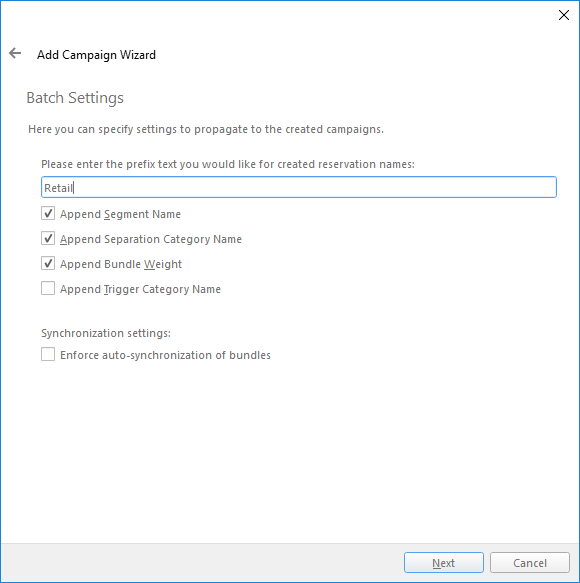
Task: Go back using the wizard's back arrow
Action: [x=15, y=53]
